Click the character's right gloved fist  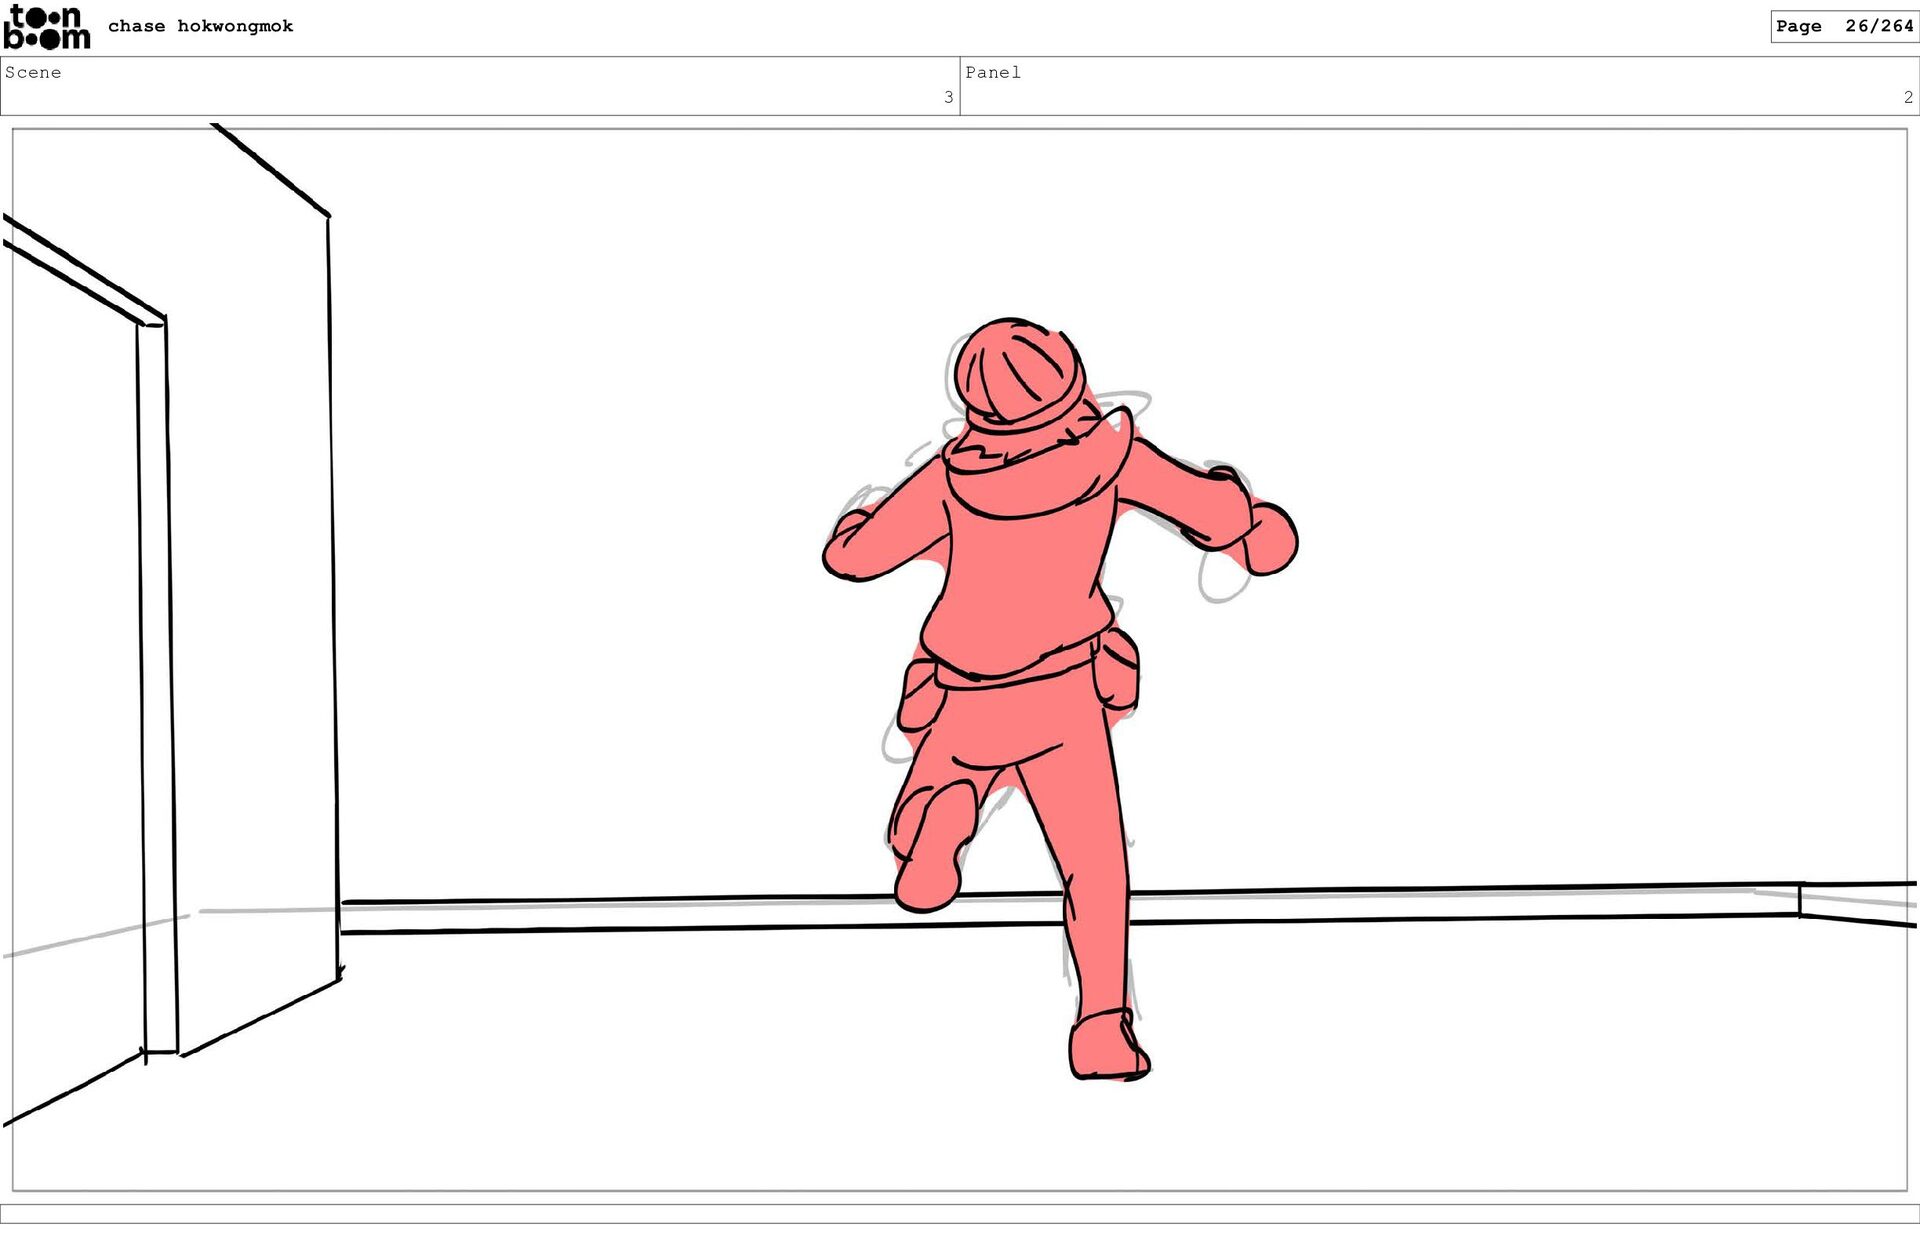coord(1270,540)
